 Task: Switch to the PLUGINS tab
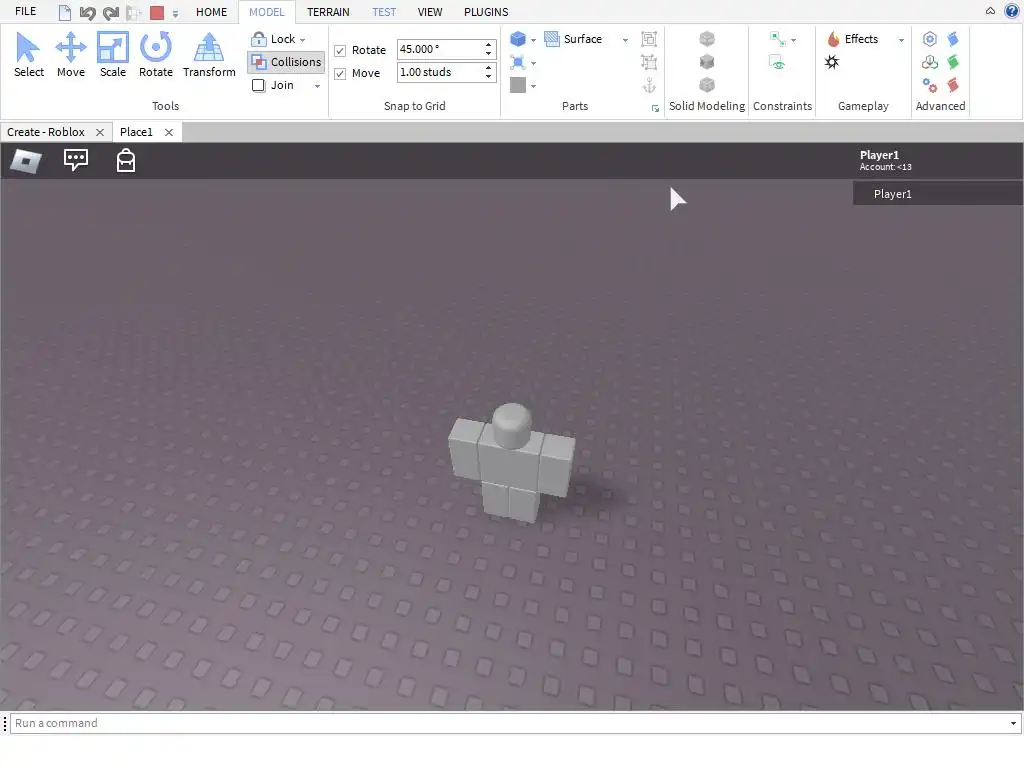pos(486,12)
